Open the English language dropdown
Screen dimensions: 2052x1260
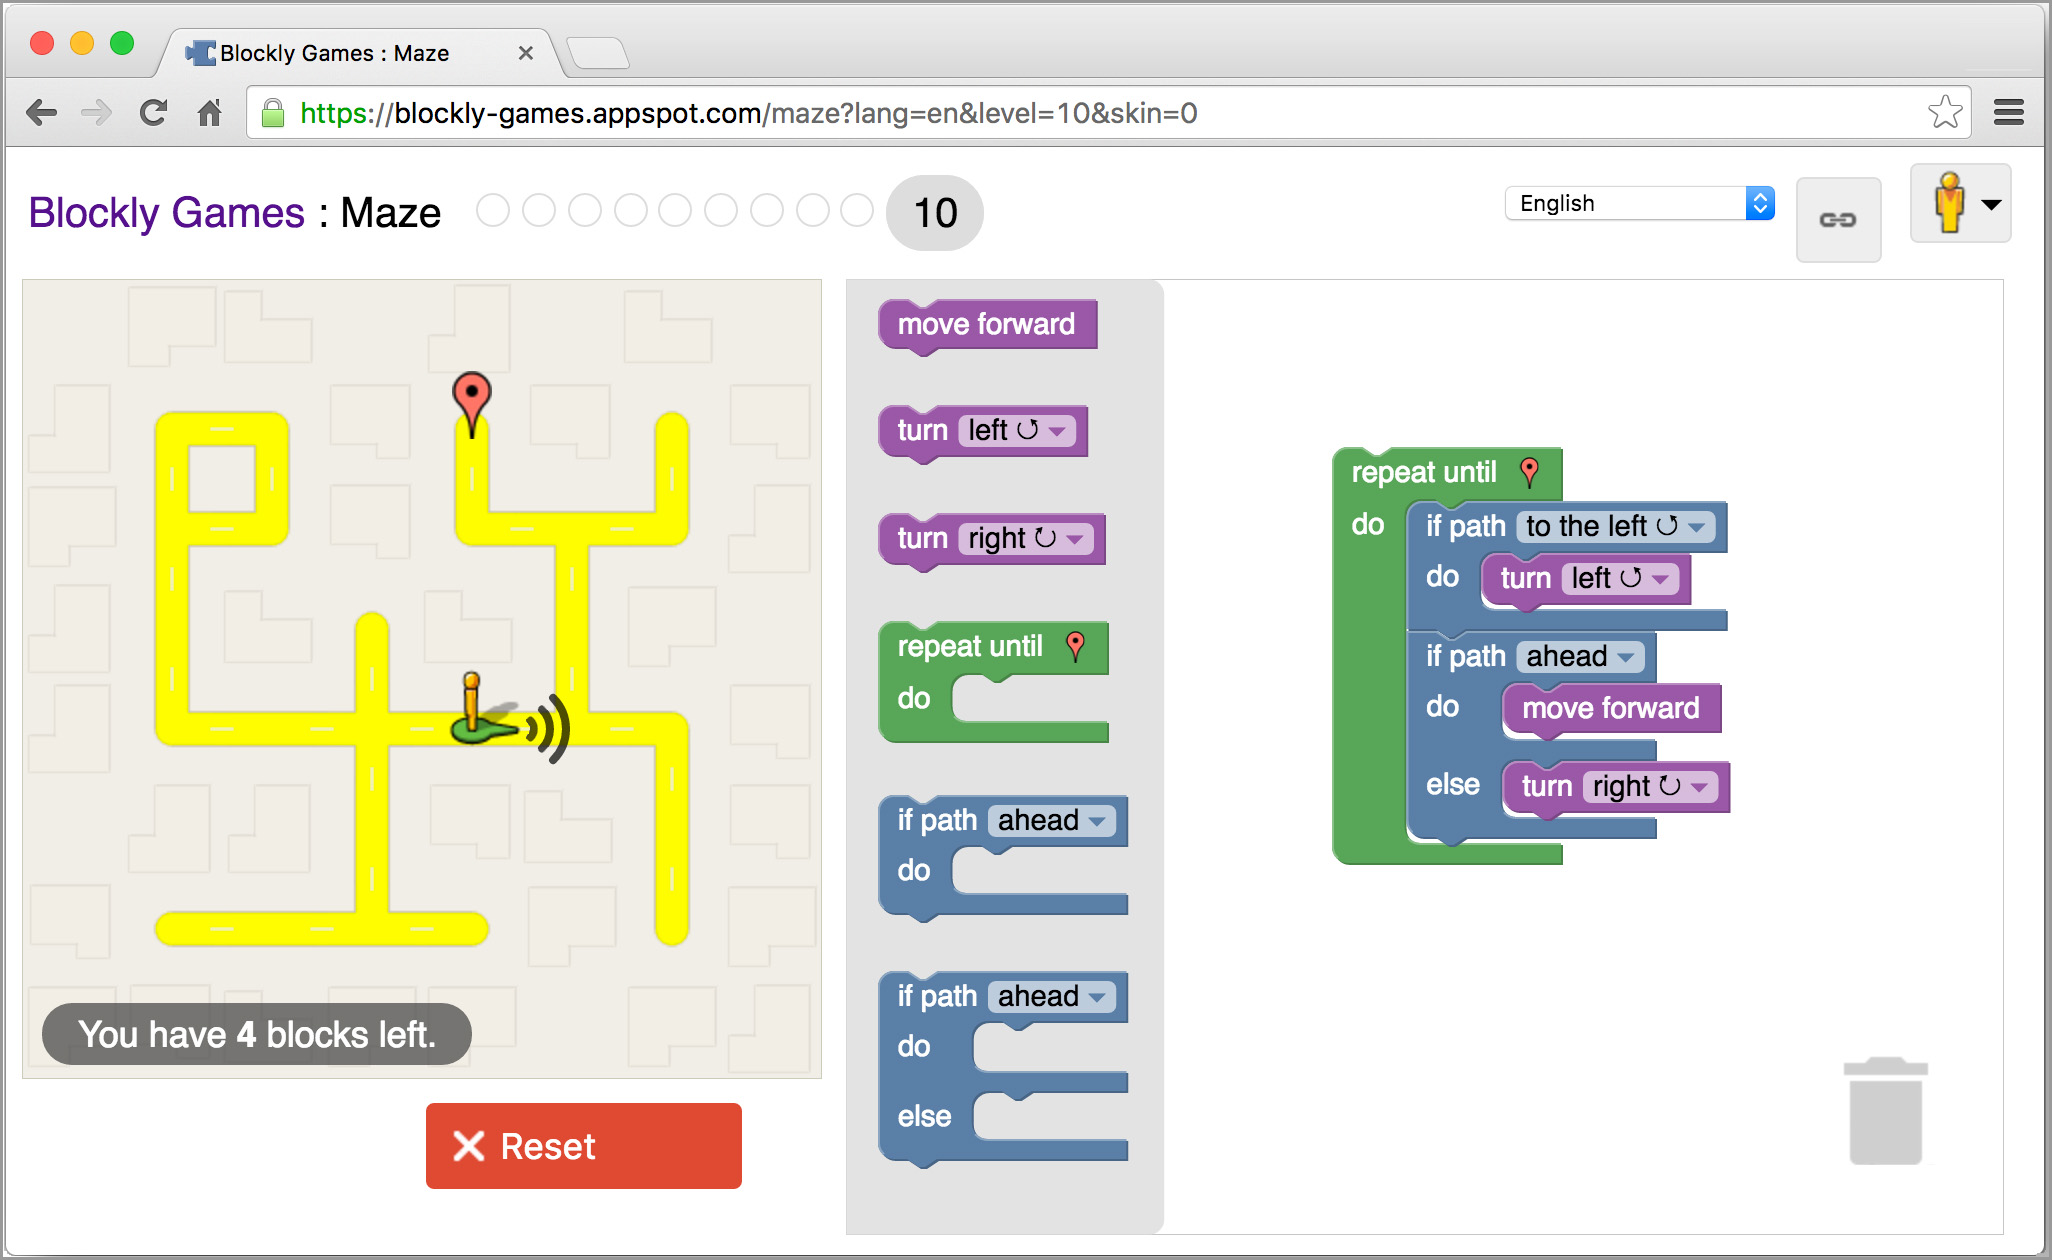1640,203
